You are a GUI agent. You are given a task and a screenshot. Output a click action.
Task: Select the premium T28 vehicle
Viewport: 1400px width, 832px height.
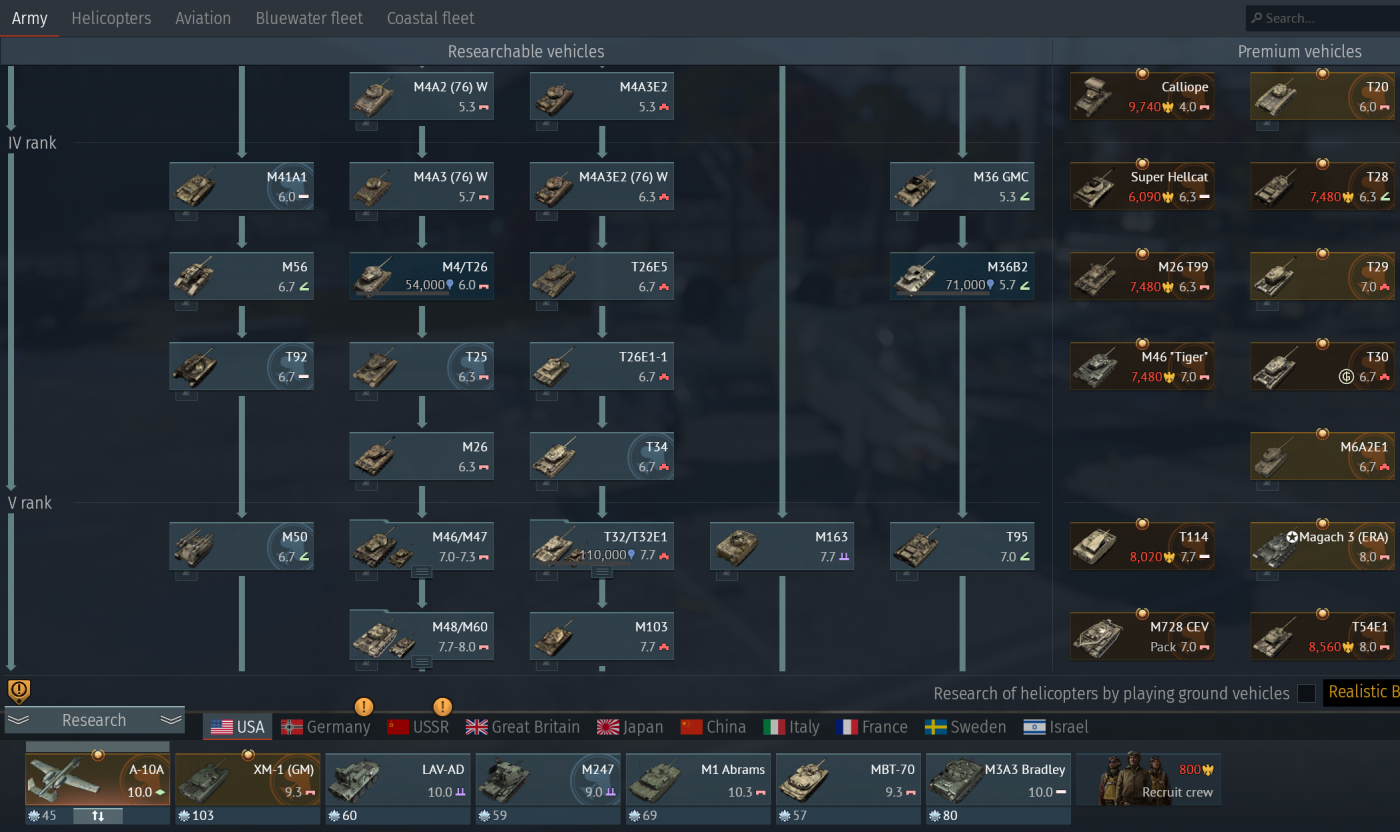1322,186
